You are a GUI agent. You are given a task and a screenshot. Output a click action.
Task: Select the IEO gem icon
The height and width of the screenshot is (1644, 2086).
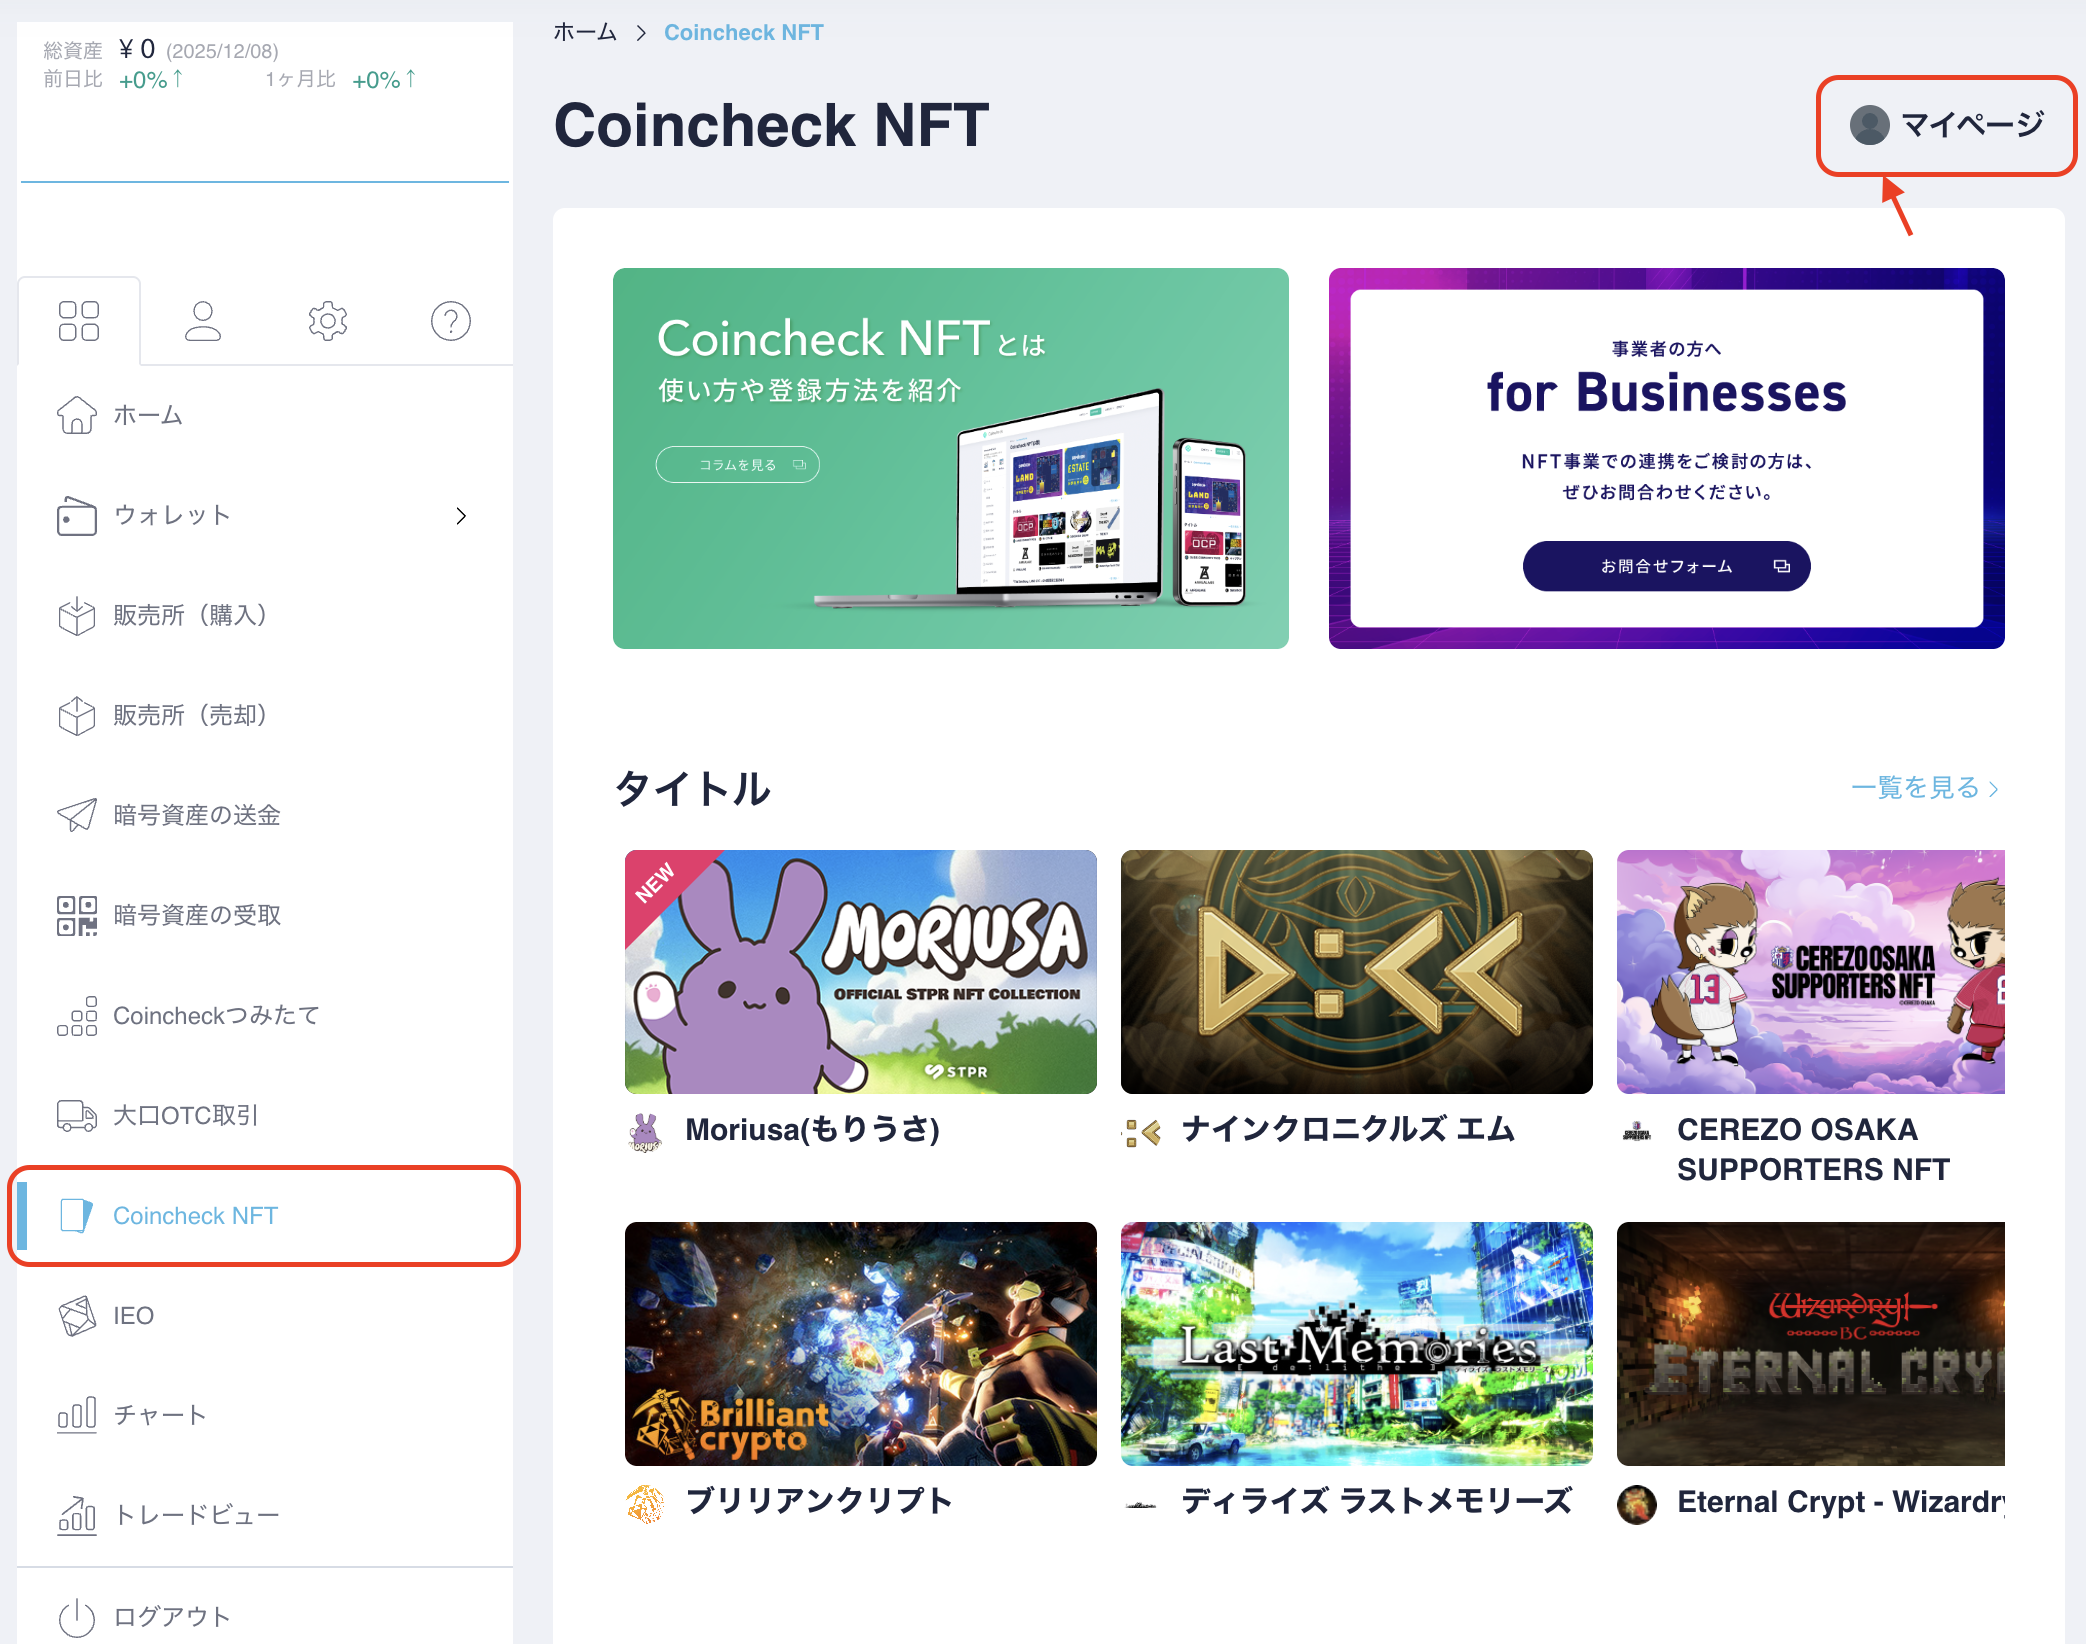(x=76, y=1315)
